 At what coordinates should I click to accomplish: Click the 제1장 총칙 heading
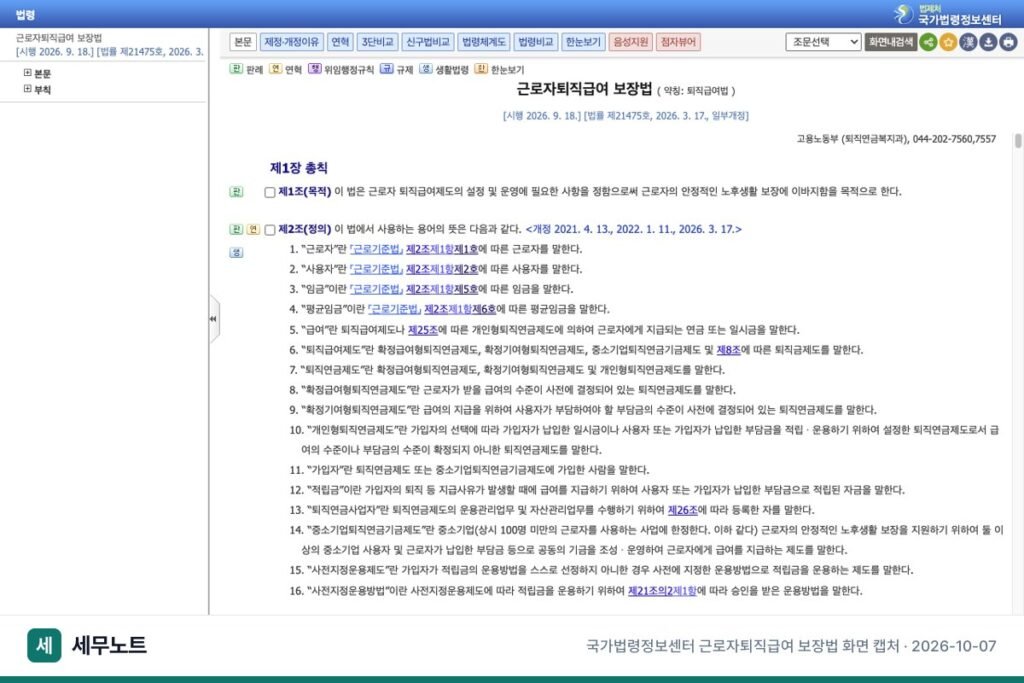click(298, 168)
